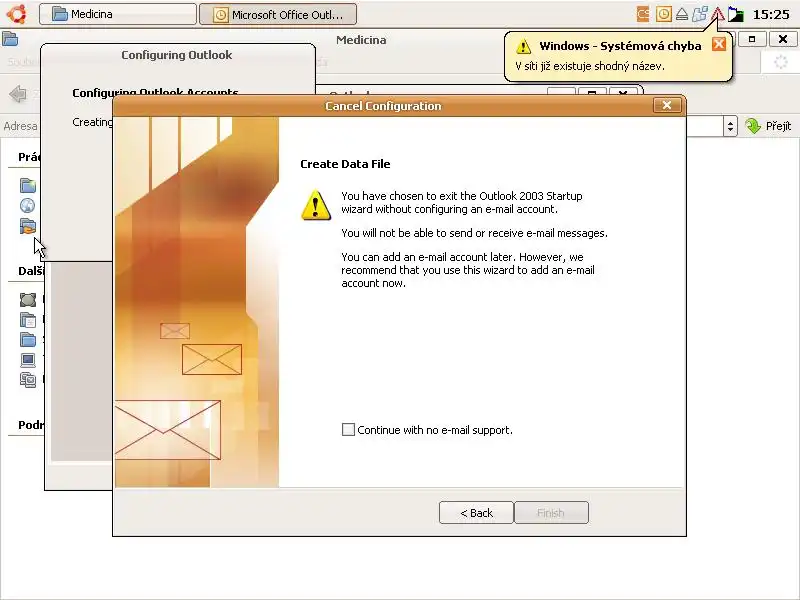Click the black-green flag tray icon
Viewport: 800px width, 600px height.
coord(735,14)
